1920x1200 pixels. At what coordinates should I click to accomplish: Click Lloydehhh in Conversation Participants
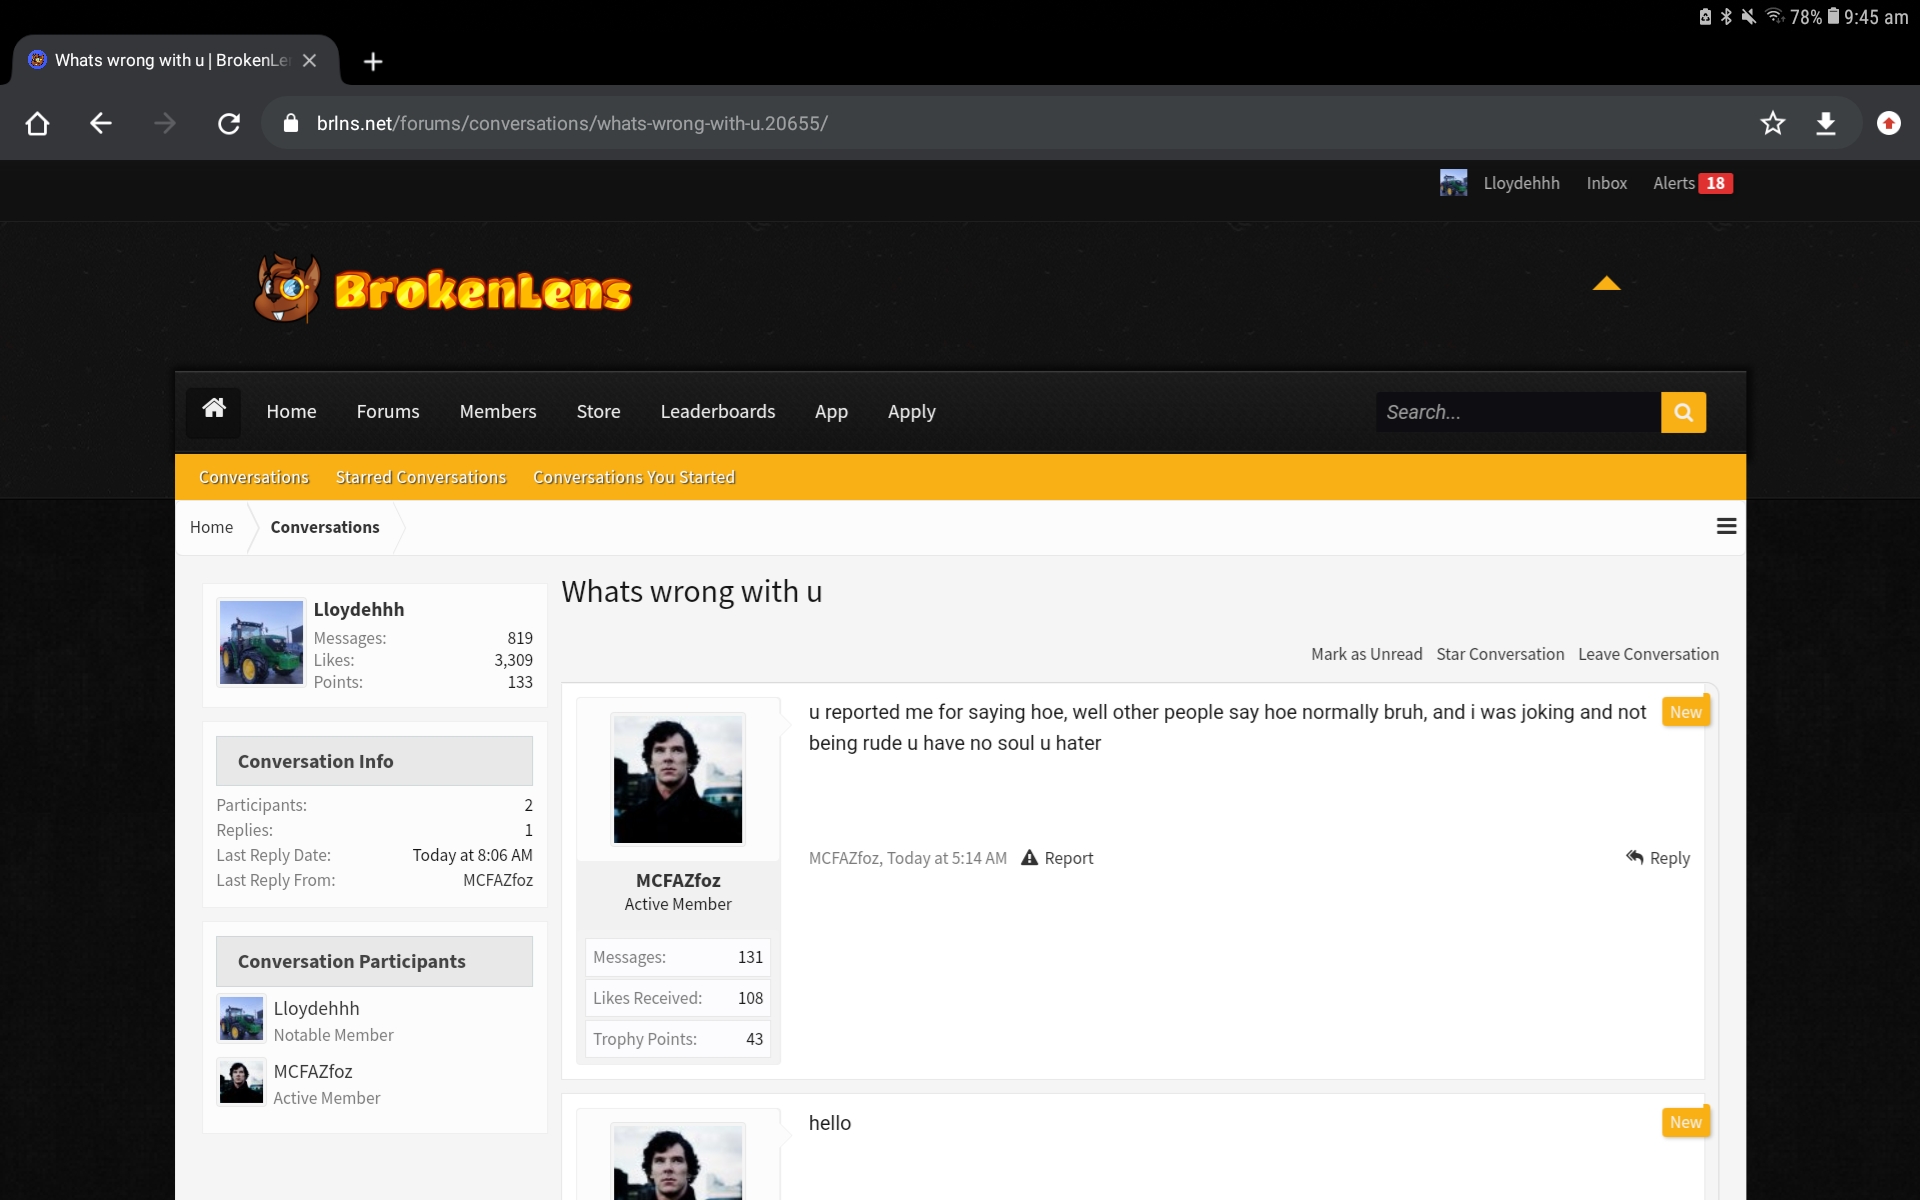(316, 1008)
